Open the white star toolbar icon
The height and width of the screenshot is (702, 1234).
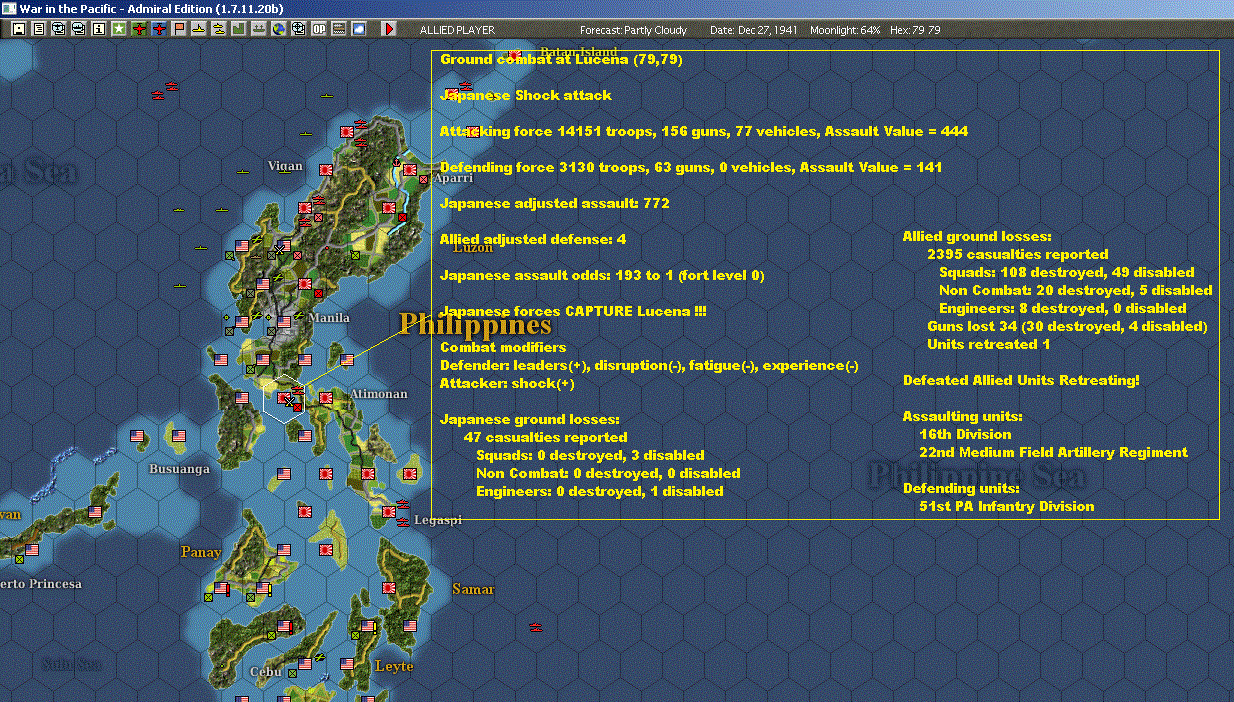tap(119, 29)
